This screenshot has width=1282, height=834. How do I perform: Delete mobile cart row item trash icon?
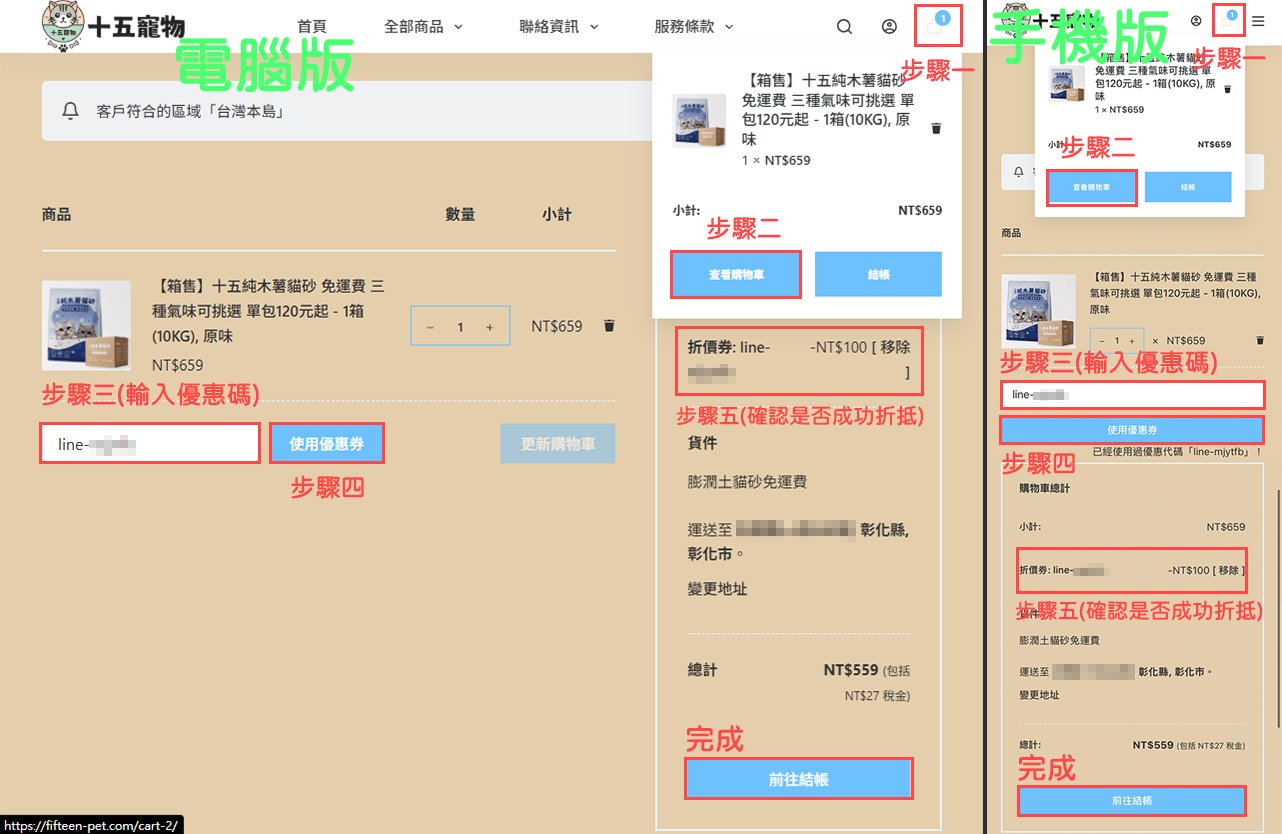click(1259, 340)
